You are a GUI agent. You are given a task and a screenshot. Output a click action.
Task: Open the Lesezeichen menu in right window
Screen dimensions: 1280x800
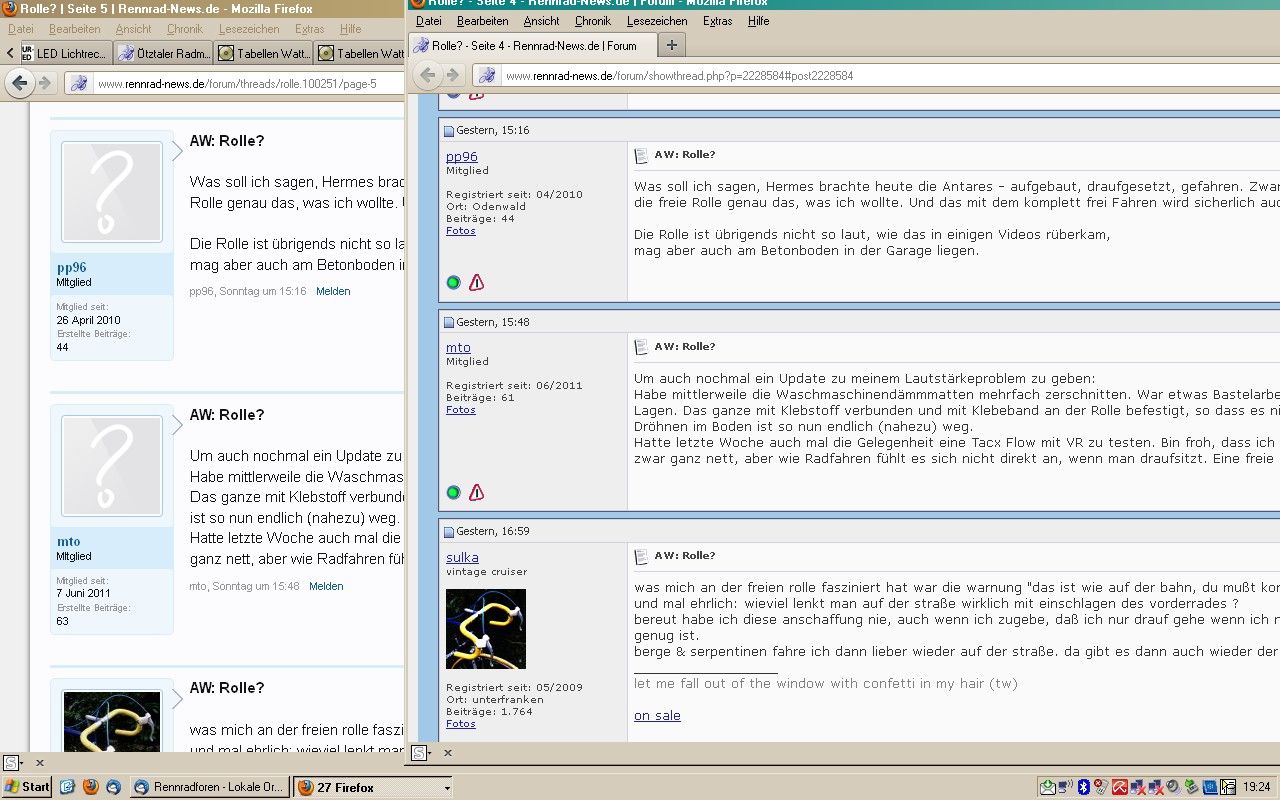(656, 21)
